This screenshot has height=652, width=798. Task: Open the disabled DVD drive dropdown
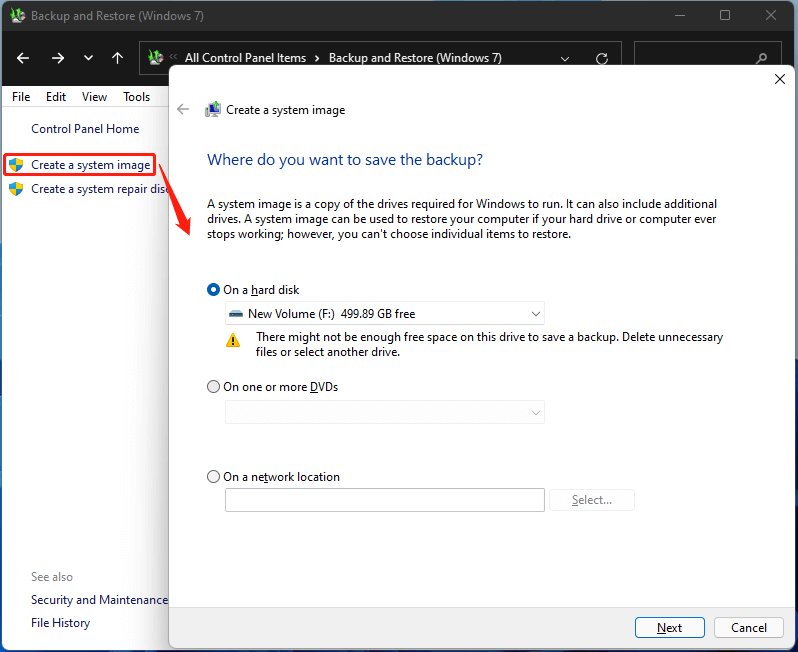pos(385,412)
